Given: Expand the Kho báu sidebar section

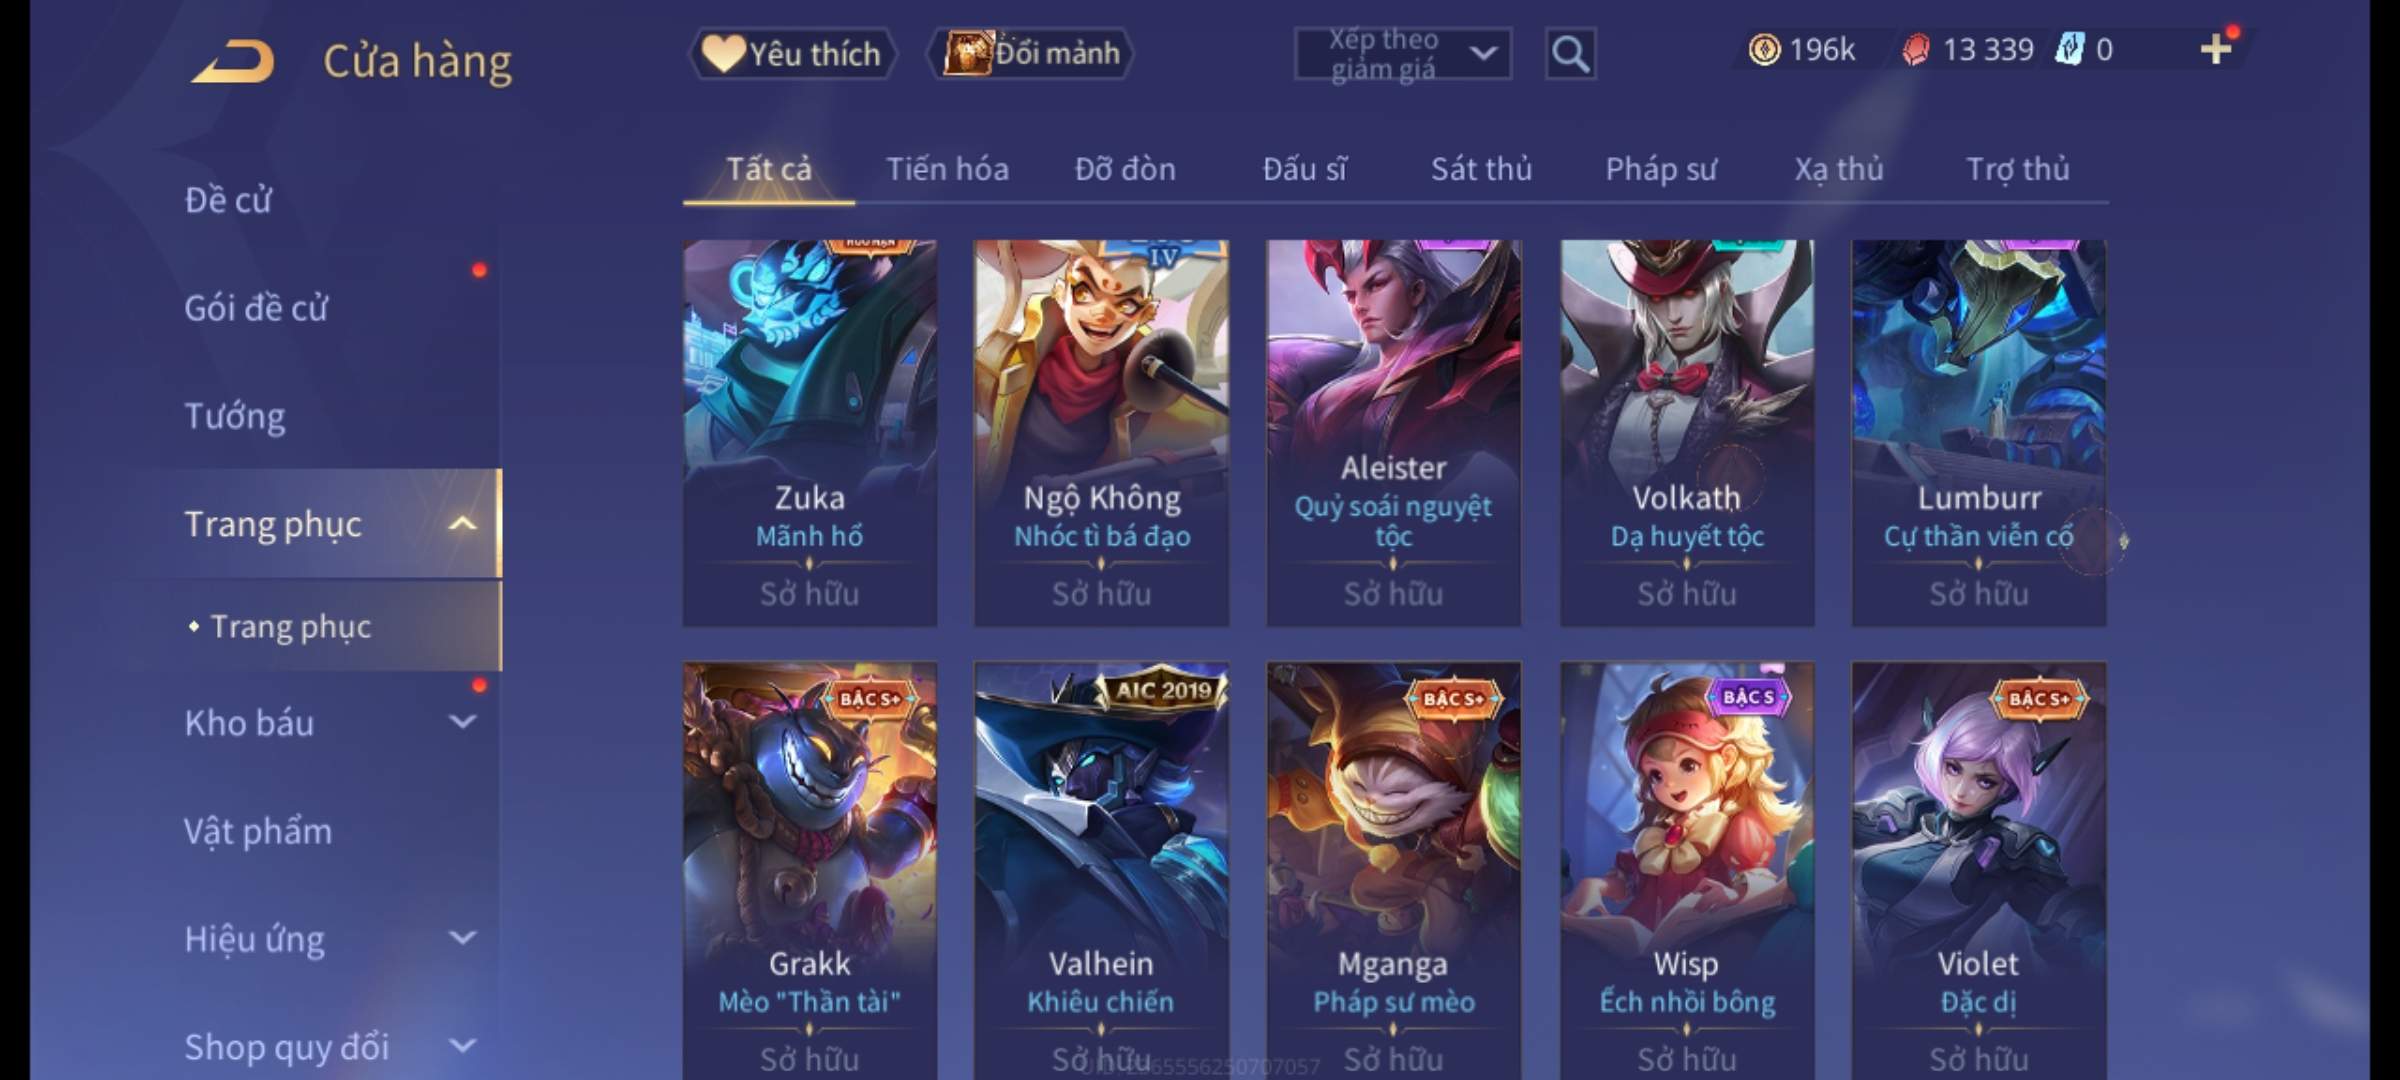Looking at the screenshot, I should click(462, 722).
